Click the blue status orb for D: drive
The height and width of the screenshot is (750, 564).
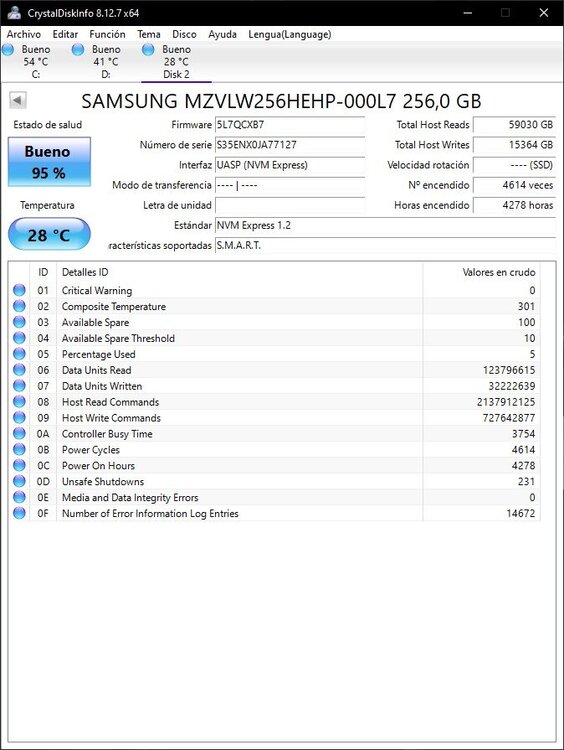78,49
